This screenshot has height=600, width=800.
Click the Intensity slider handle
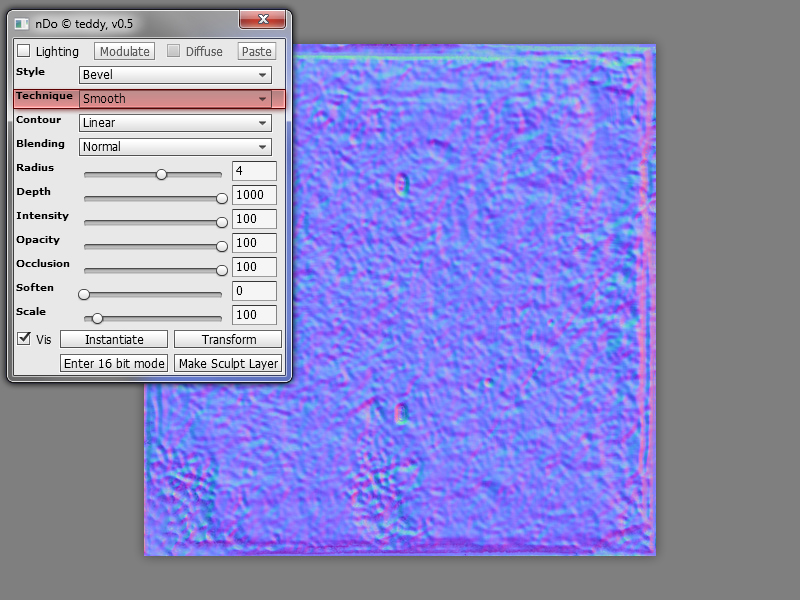(x=221, y=222)
